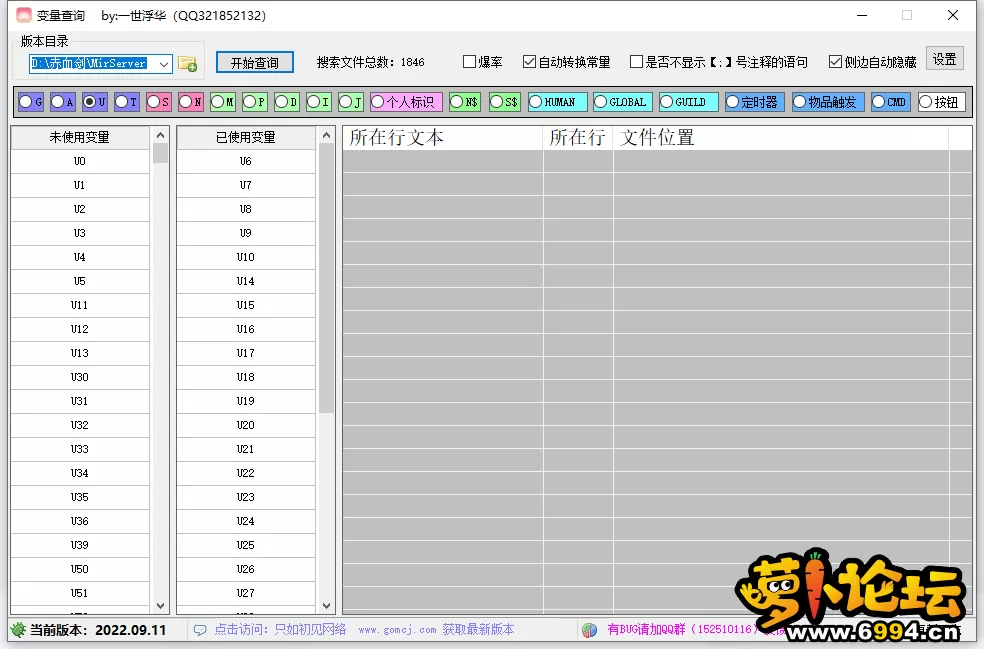Open the browse folder icon beside version directory

click(x=187, y=63)
